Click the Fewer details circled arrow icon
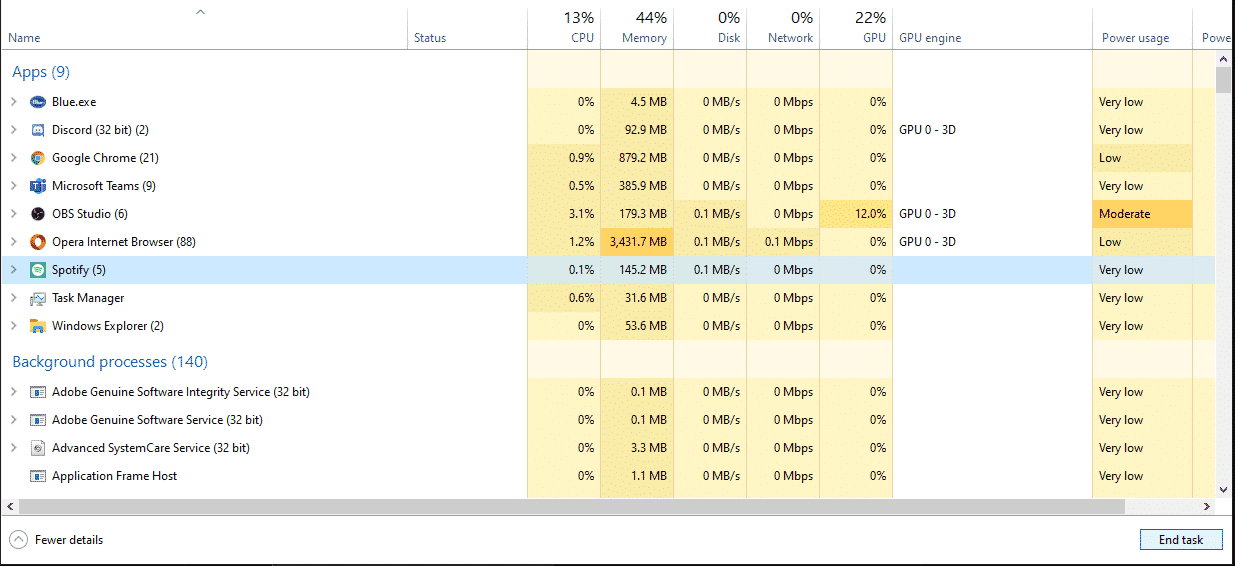The width and height of the screenshot is (1235, 566). point(18,540)
